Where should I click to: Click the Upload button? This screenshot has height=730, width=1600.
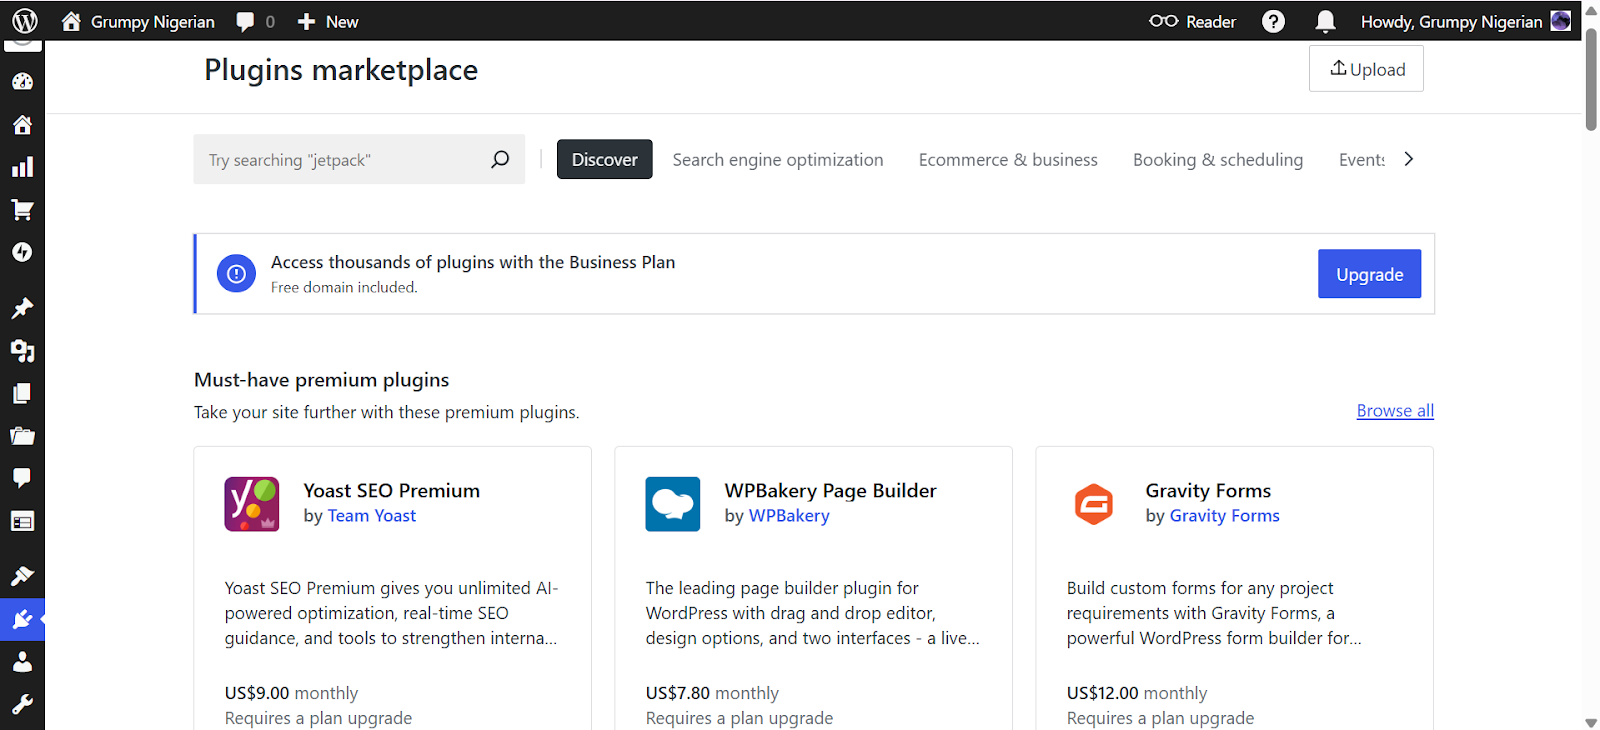[x=1366, y=69]
